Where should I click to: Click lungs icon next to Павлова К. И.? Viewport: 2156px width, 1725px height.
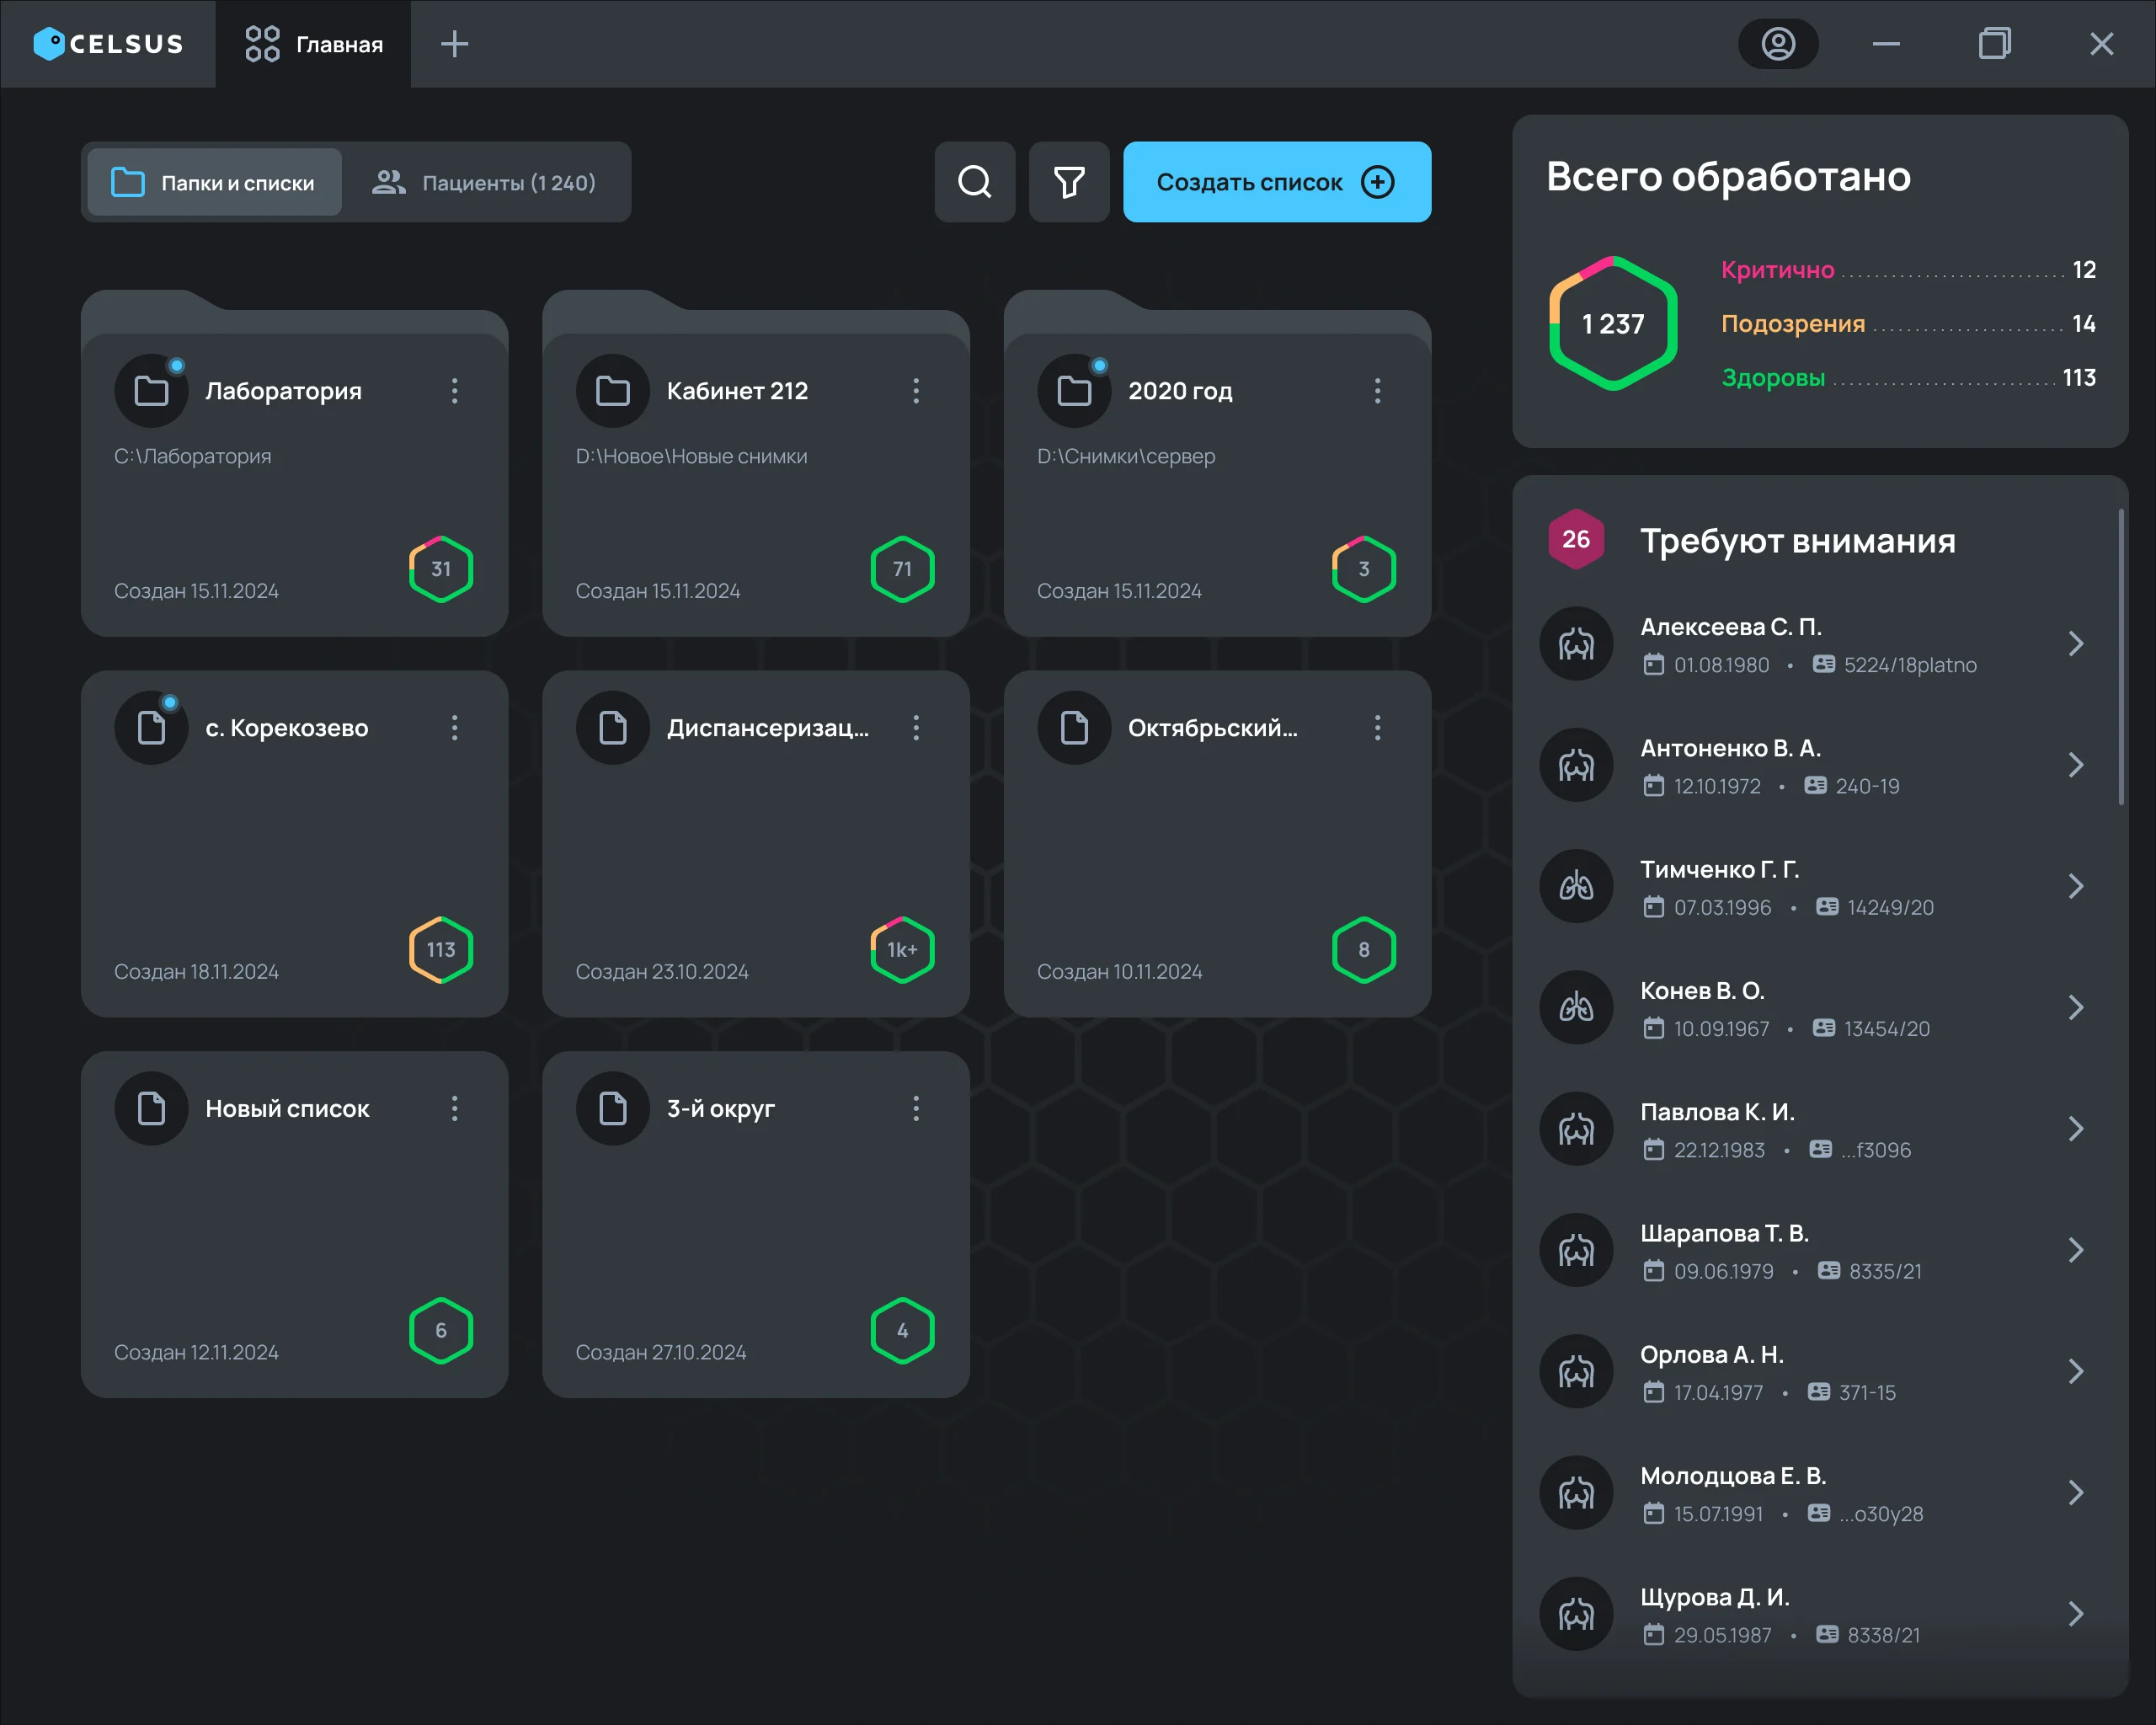(1576, 1129)
